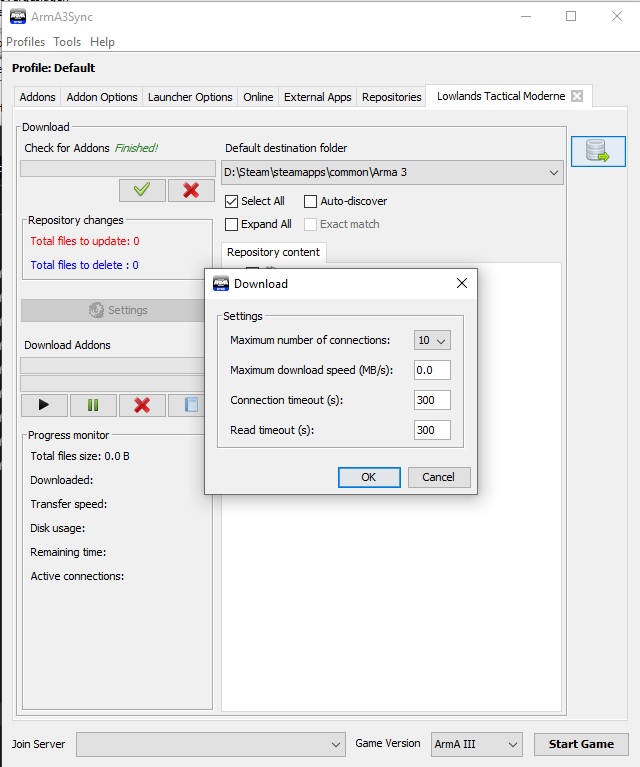640x767 pixels.
Task: Click the Maximum download speed input field
Action: [432, 370]
